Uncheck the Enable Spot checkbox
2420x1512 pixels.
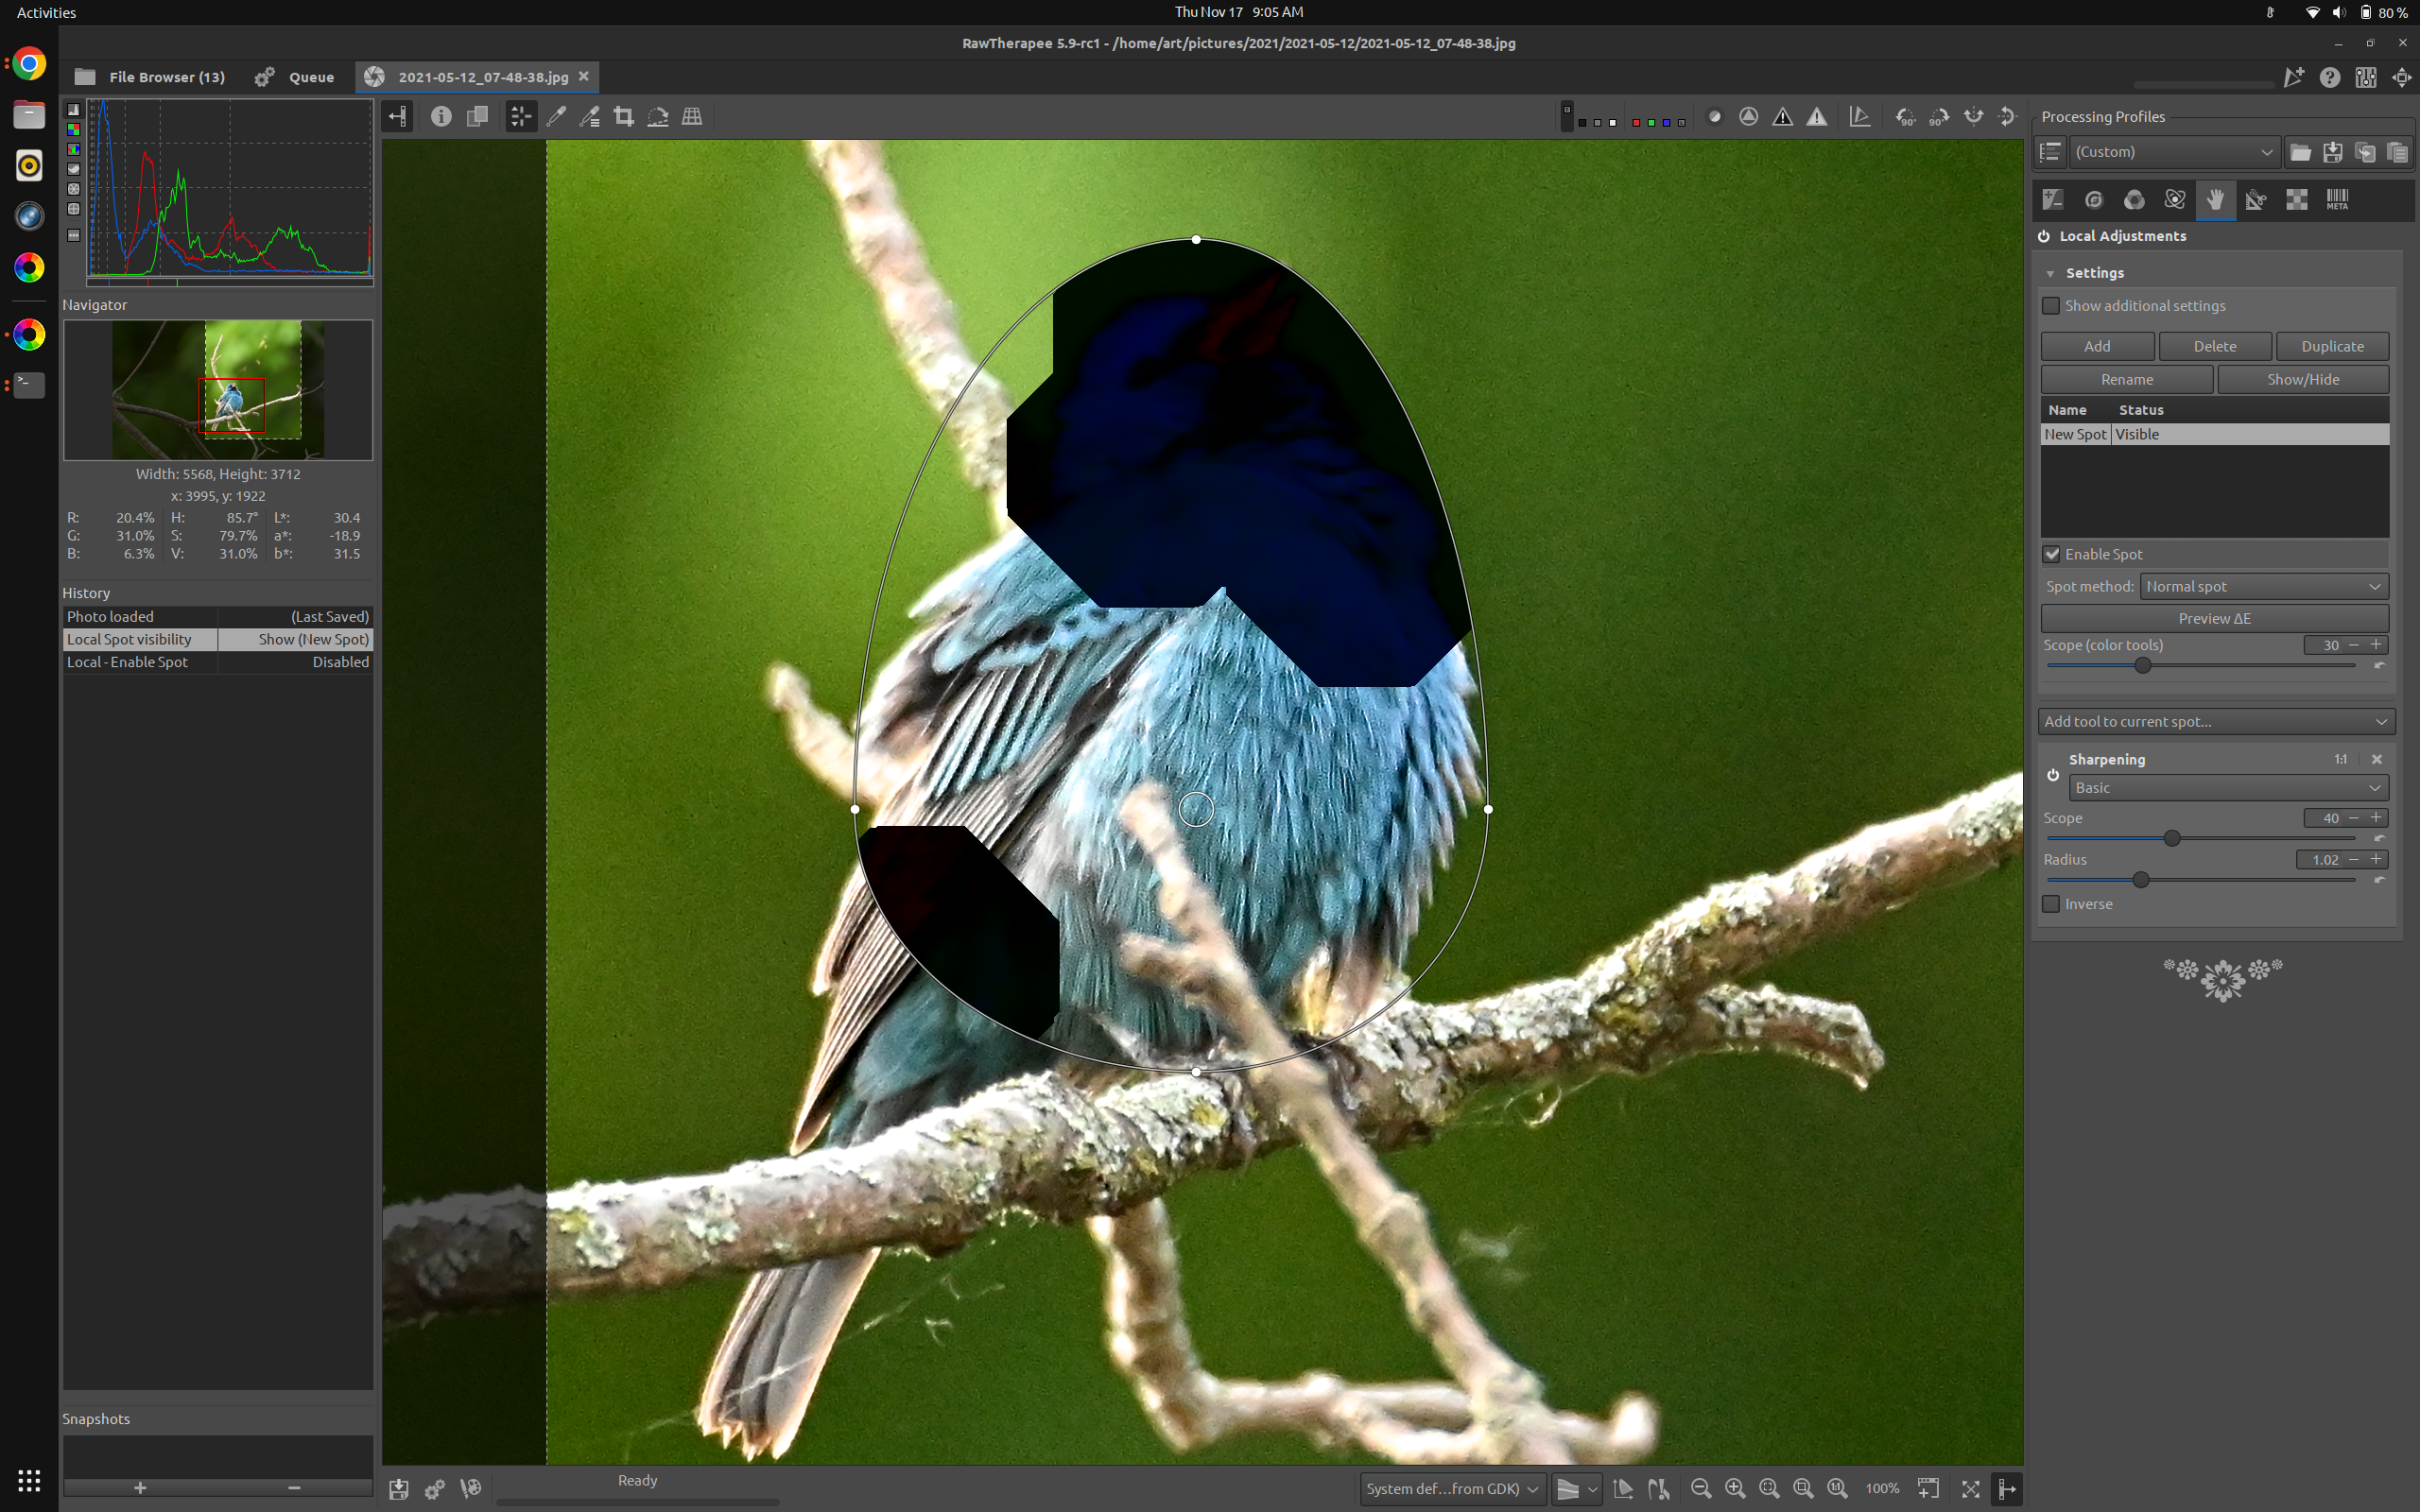pyautogui.click(x=2052, y=554)
